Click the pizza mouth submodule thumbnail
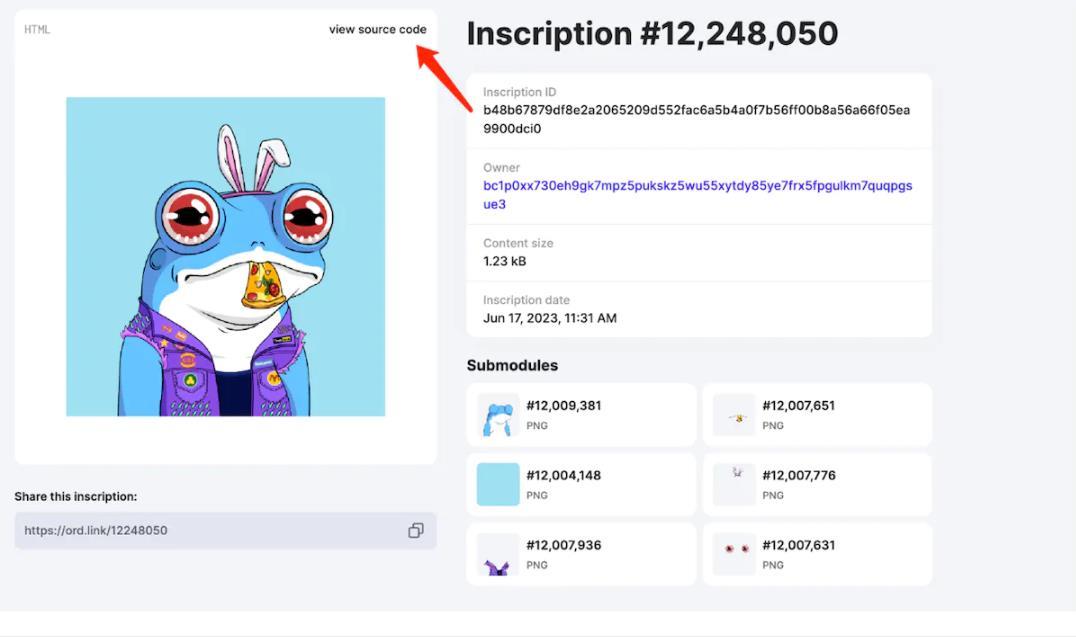 point(734,415)
